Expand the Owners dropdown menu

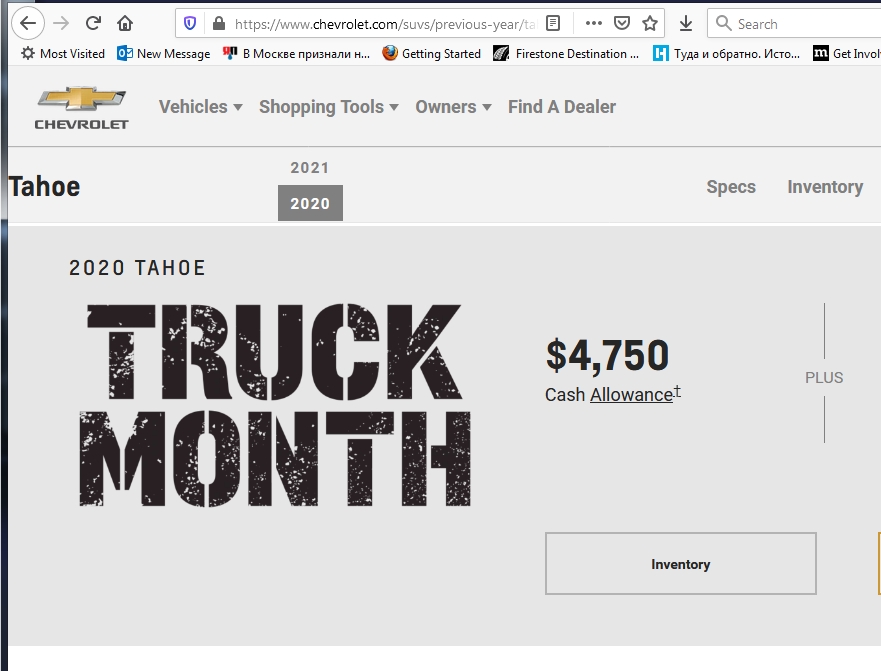453,107
